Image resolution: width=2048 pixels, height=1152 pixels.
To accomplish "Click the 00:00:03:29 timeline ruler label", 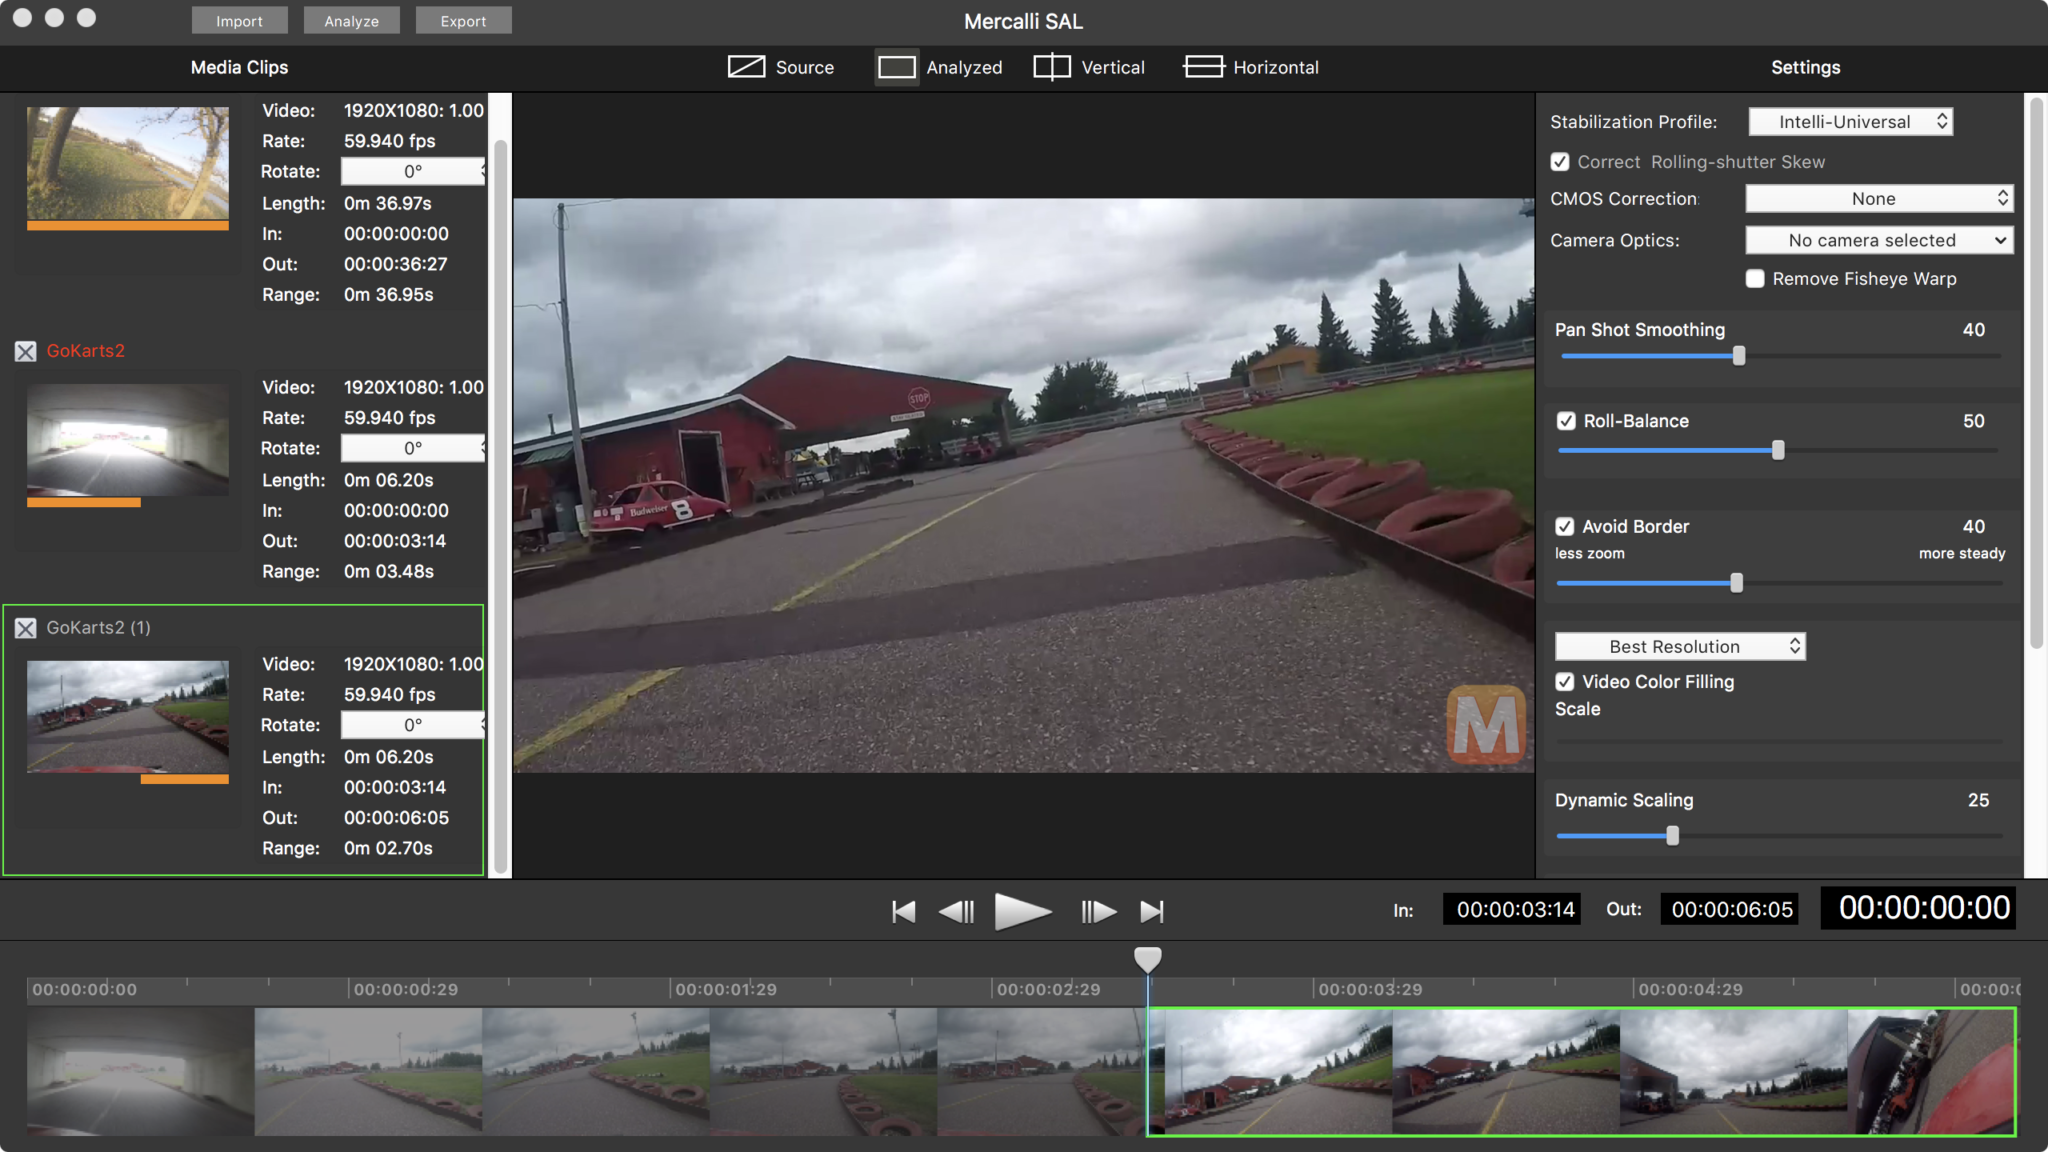I will (1370, 989).
